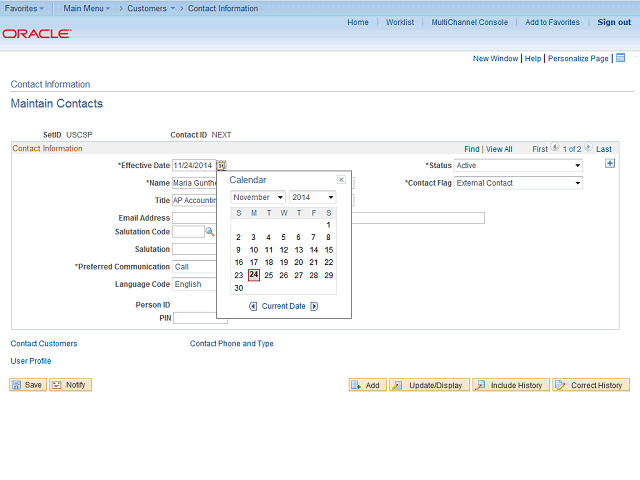Go to Home link
The height and width of the screenshot is (480, 640).
pyautogui.click(x=358, y=22)
